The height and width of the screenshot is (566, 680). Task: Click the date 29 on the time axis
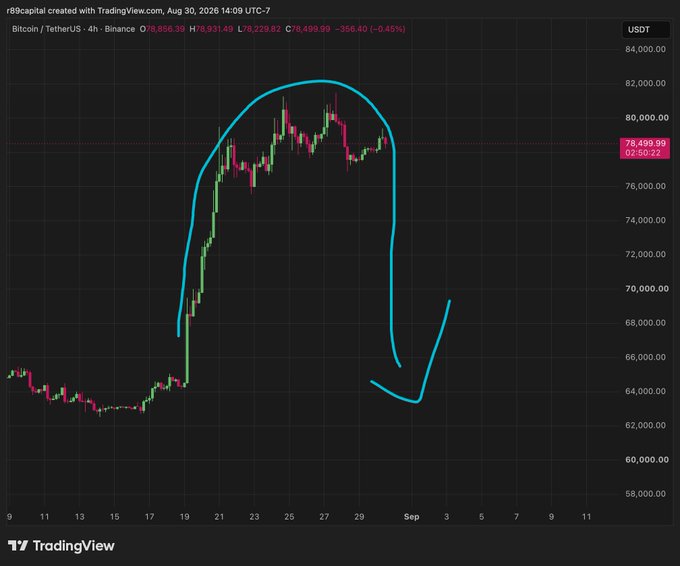[x=359, y=517]
